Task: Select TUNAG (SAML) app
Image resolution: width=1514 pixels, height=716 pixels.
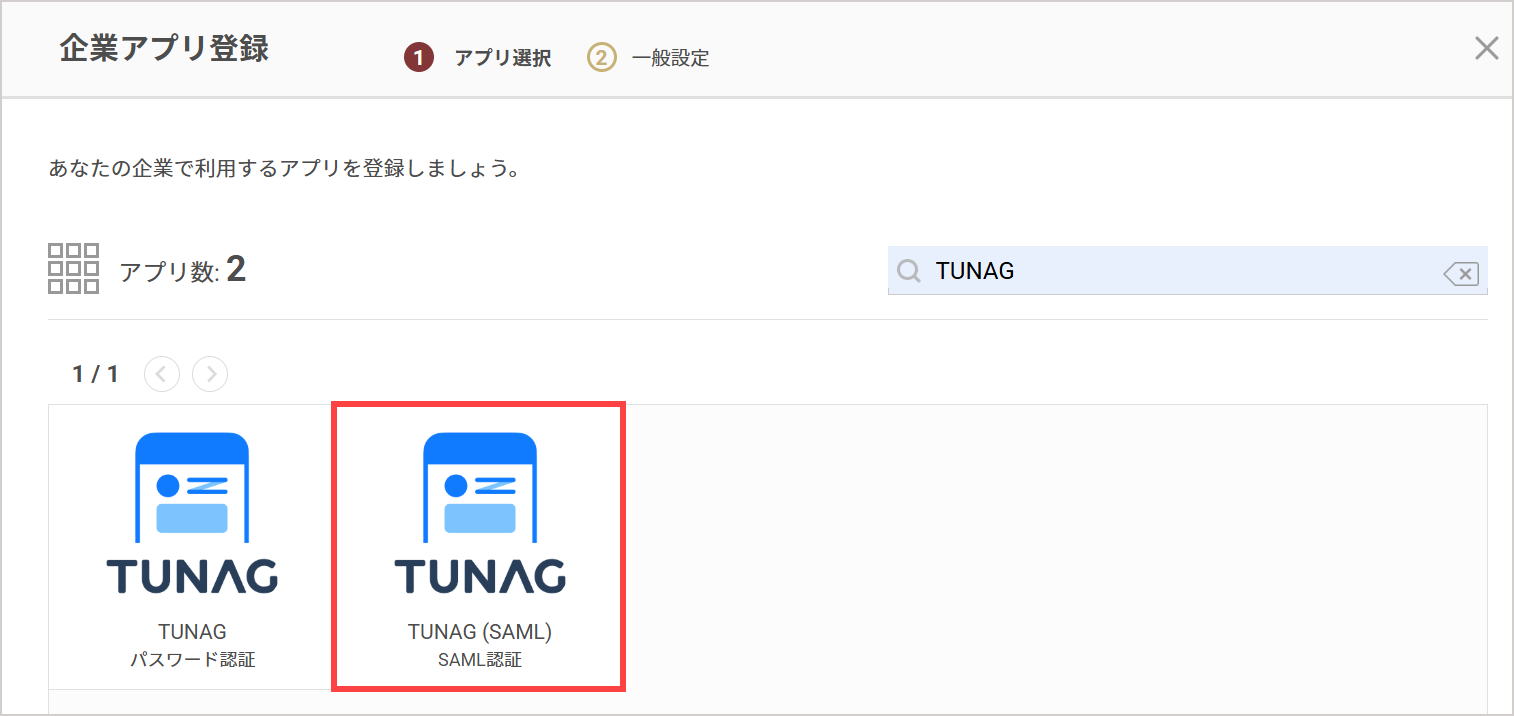Action: click(479, 547)
